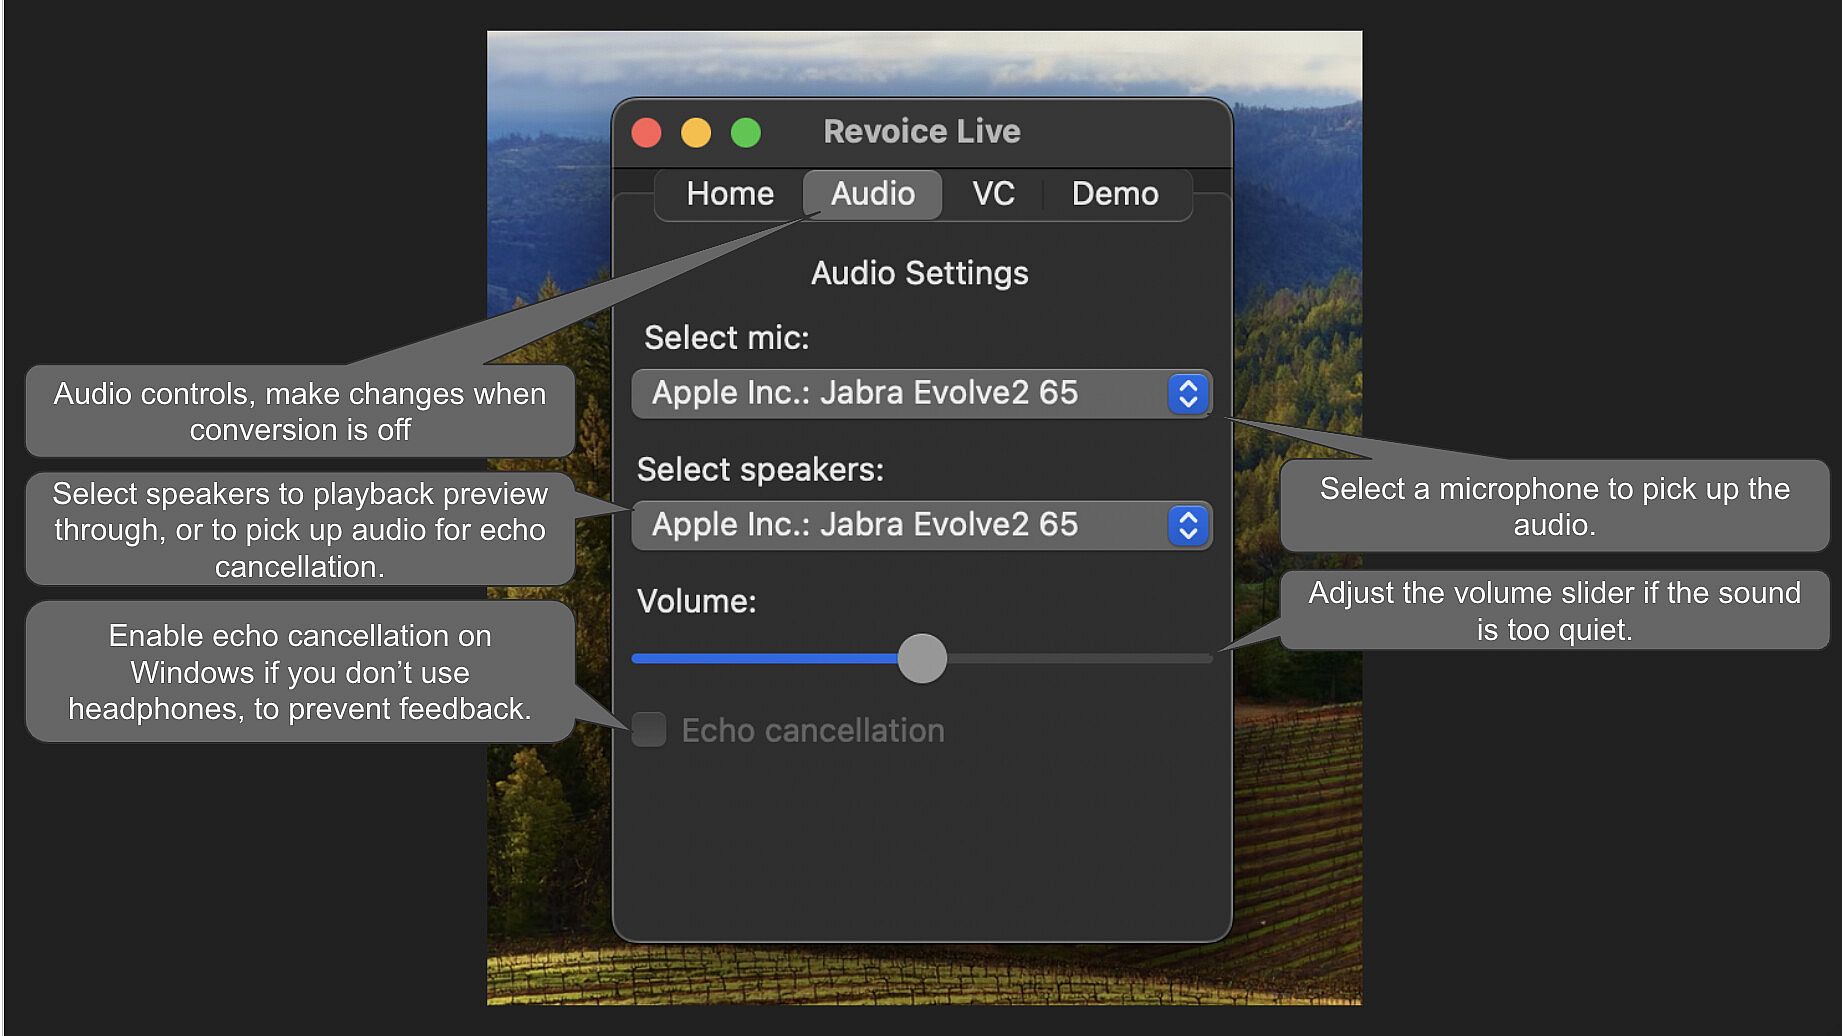Click the blue arrows on the speakers selector
This screenshot has width=1842, height=1036.
tap(1188, 525)
